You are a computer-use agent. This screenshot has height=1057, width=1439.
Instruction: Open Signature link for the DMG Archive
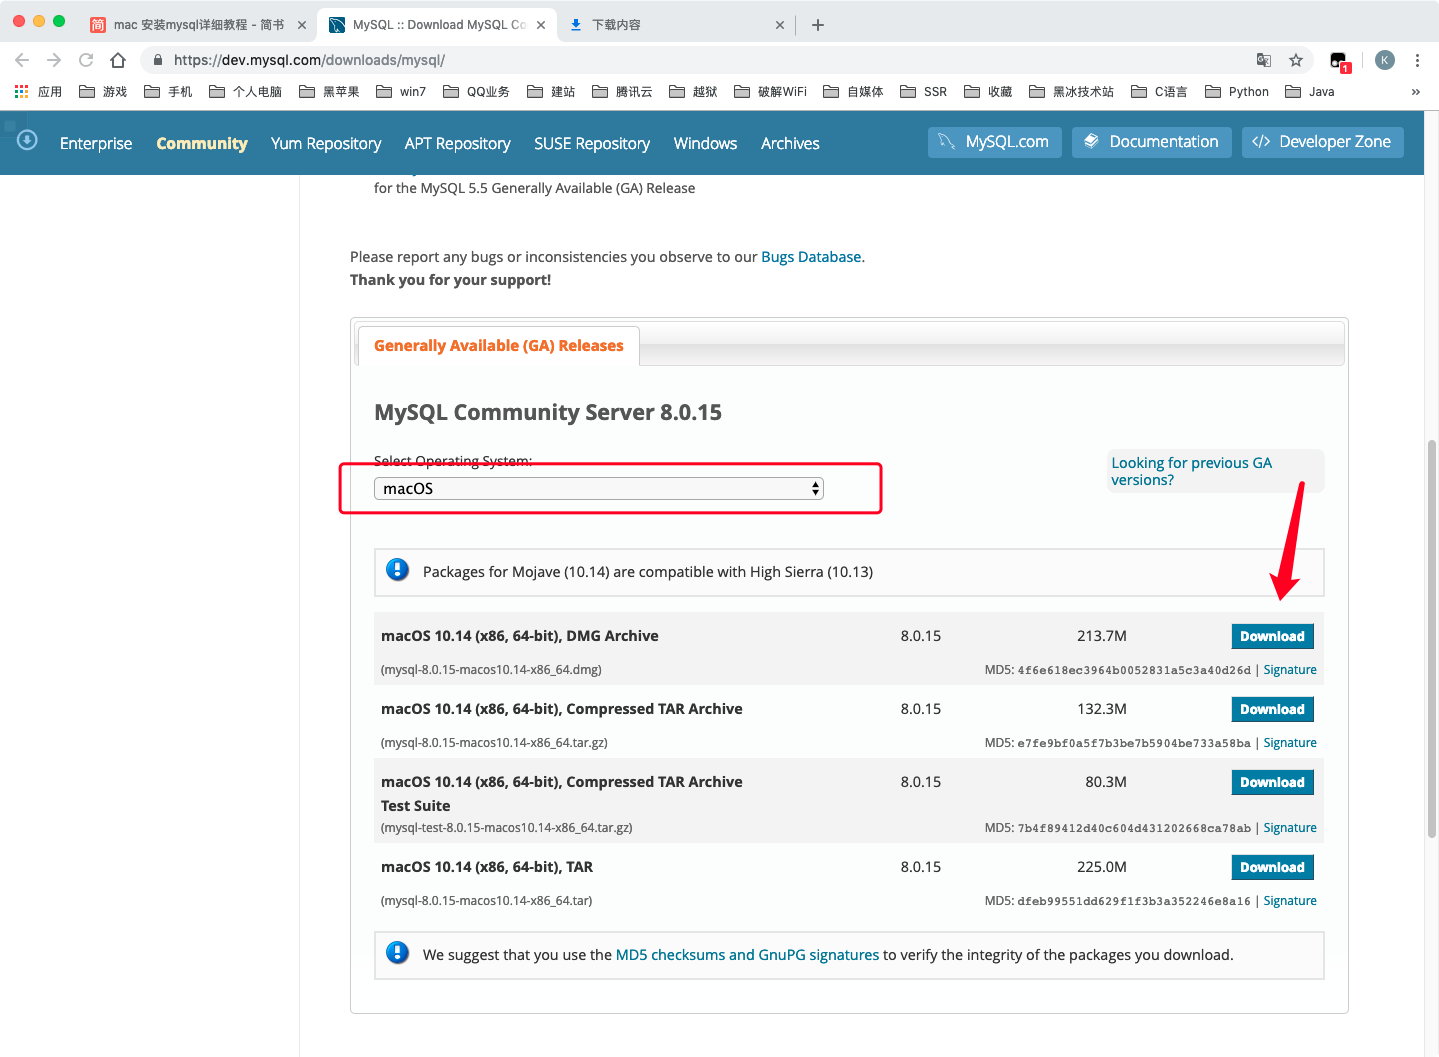pyautogui.click(x=1290, y=670)
